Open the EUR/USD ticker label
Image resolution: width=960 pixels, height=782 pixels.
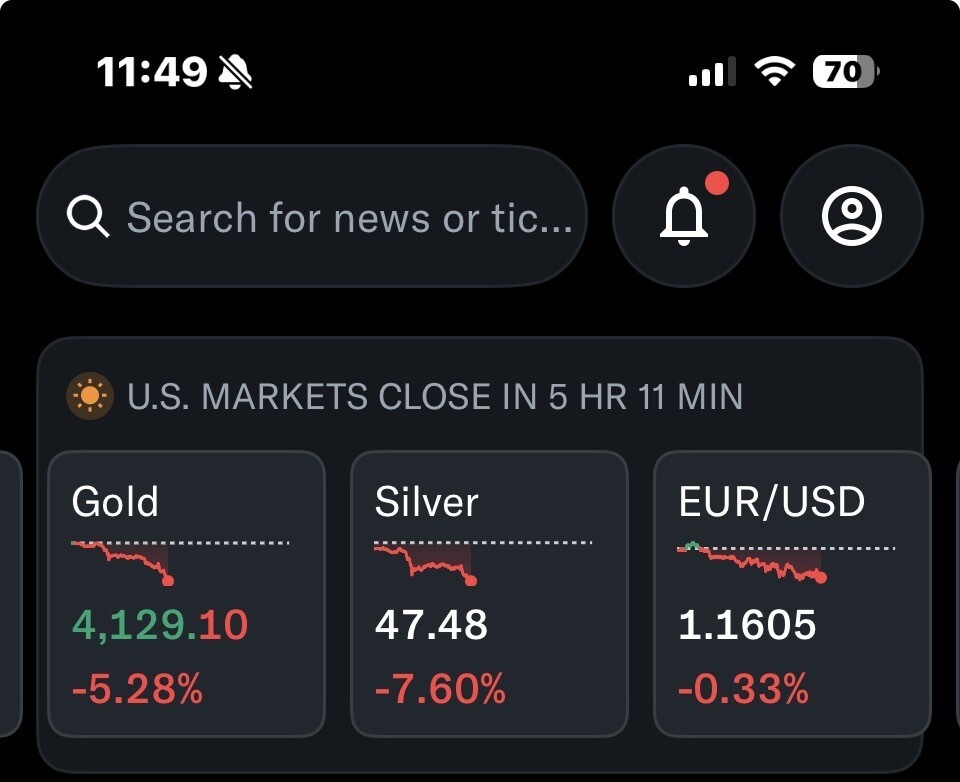click(x=771, y=501)
